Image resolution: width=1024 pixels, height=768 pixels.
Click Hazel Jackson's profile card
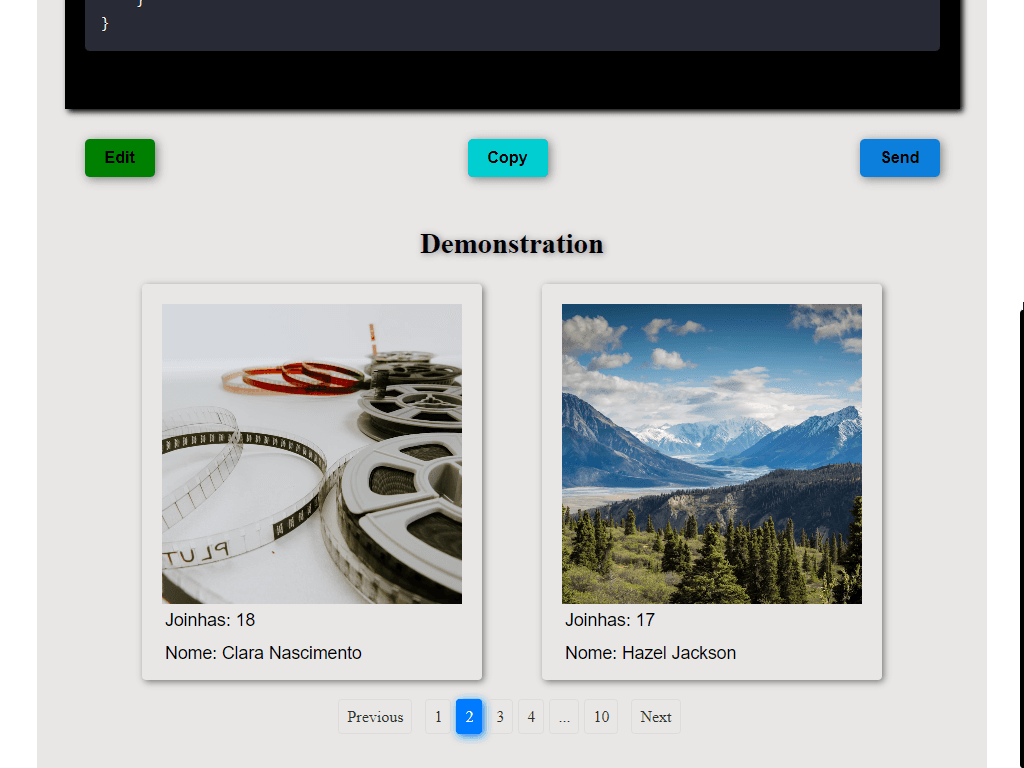tap(711, 480)
